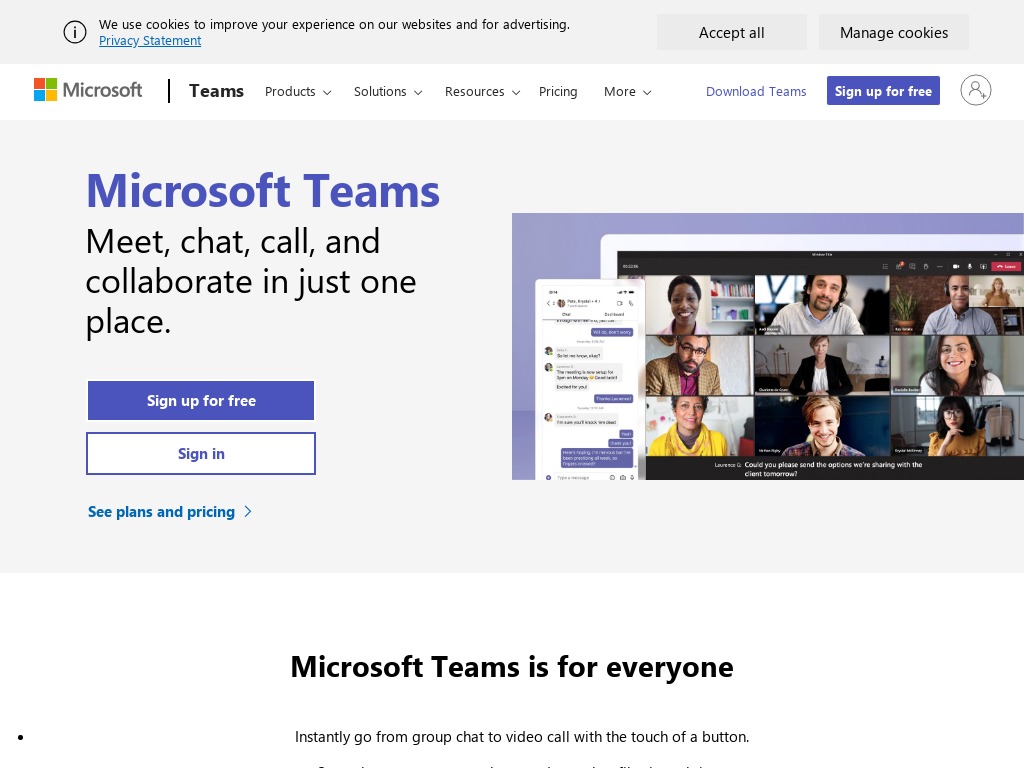Accept all cookies

(731, 32)
